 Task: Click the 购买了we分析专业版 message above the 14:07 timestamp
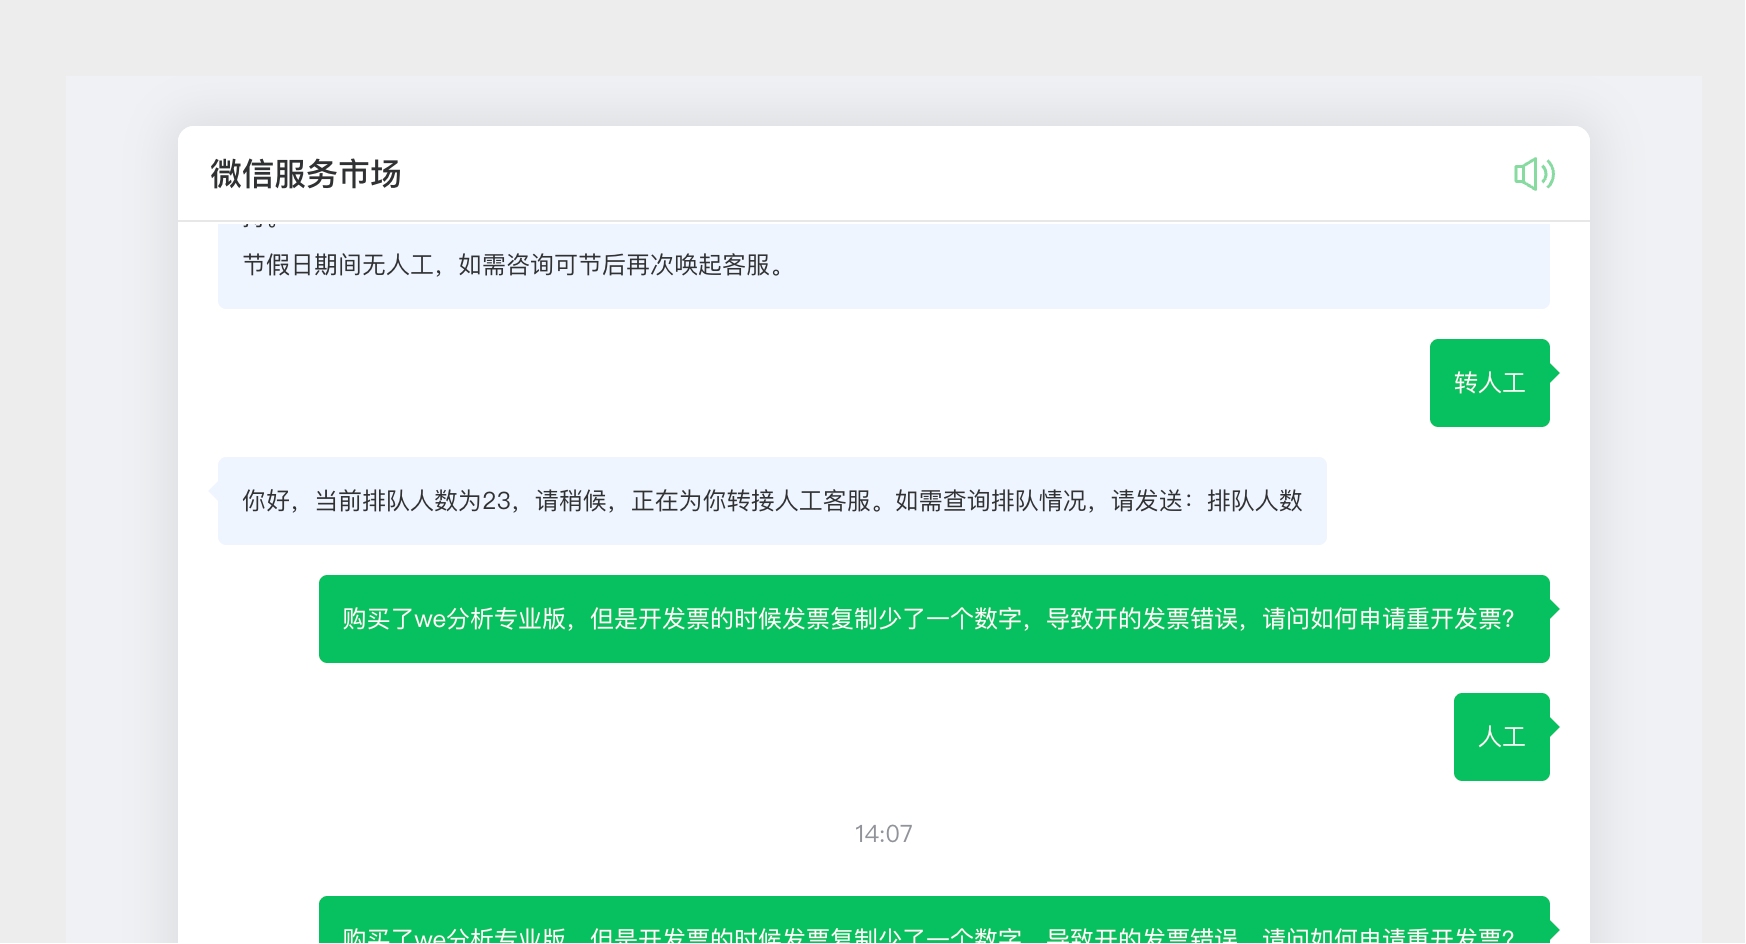(x=934, y=619)
